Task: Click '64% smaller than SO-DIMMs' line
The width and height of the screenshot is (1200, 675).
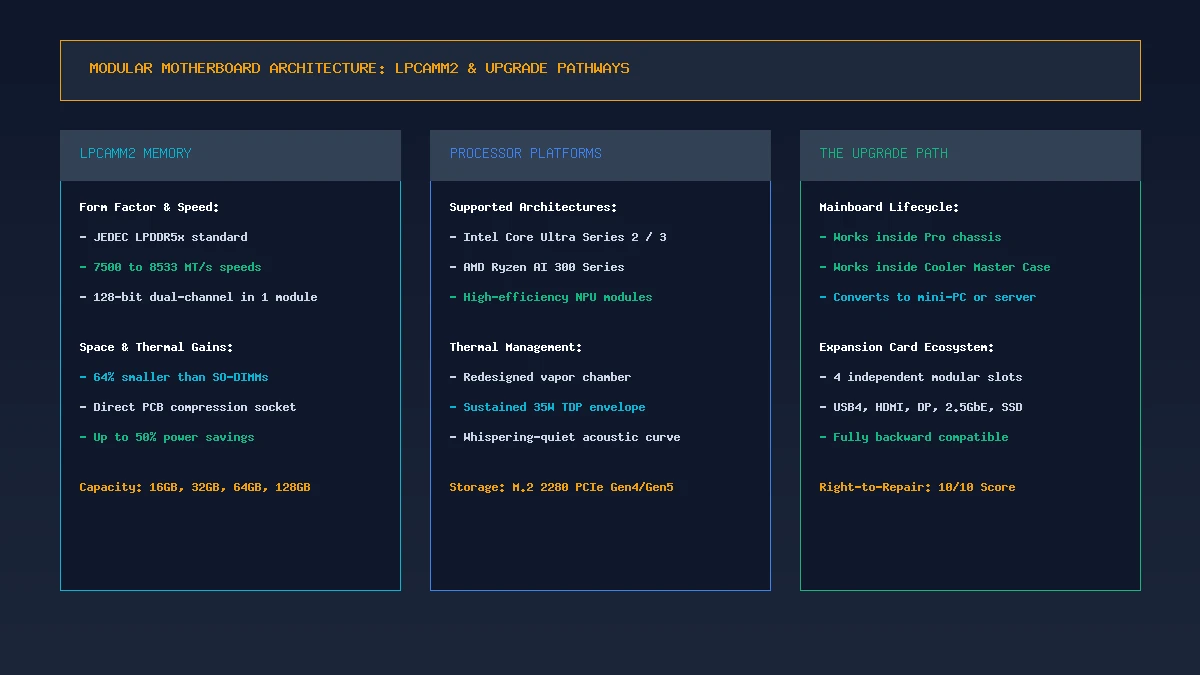Action: 174,377
